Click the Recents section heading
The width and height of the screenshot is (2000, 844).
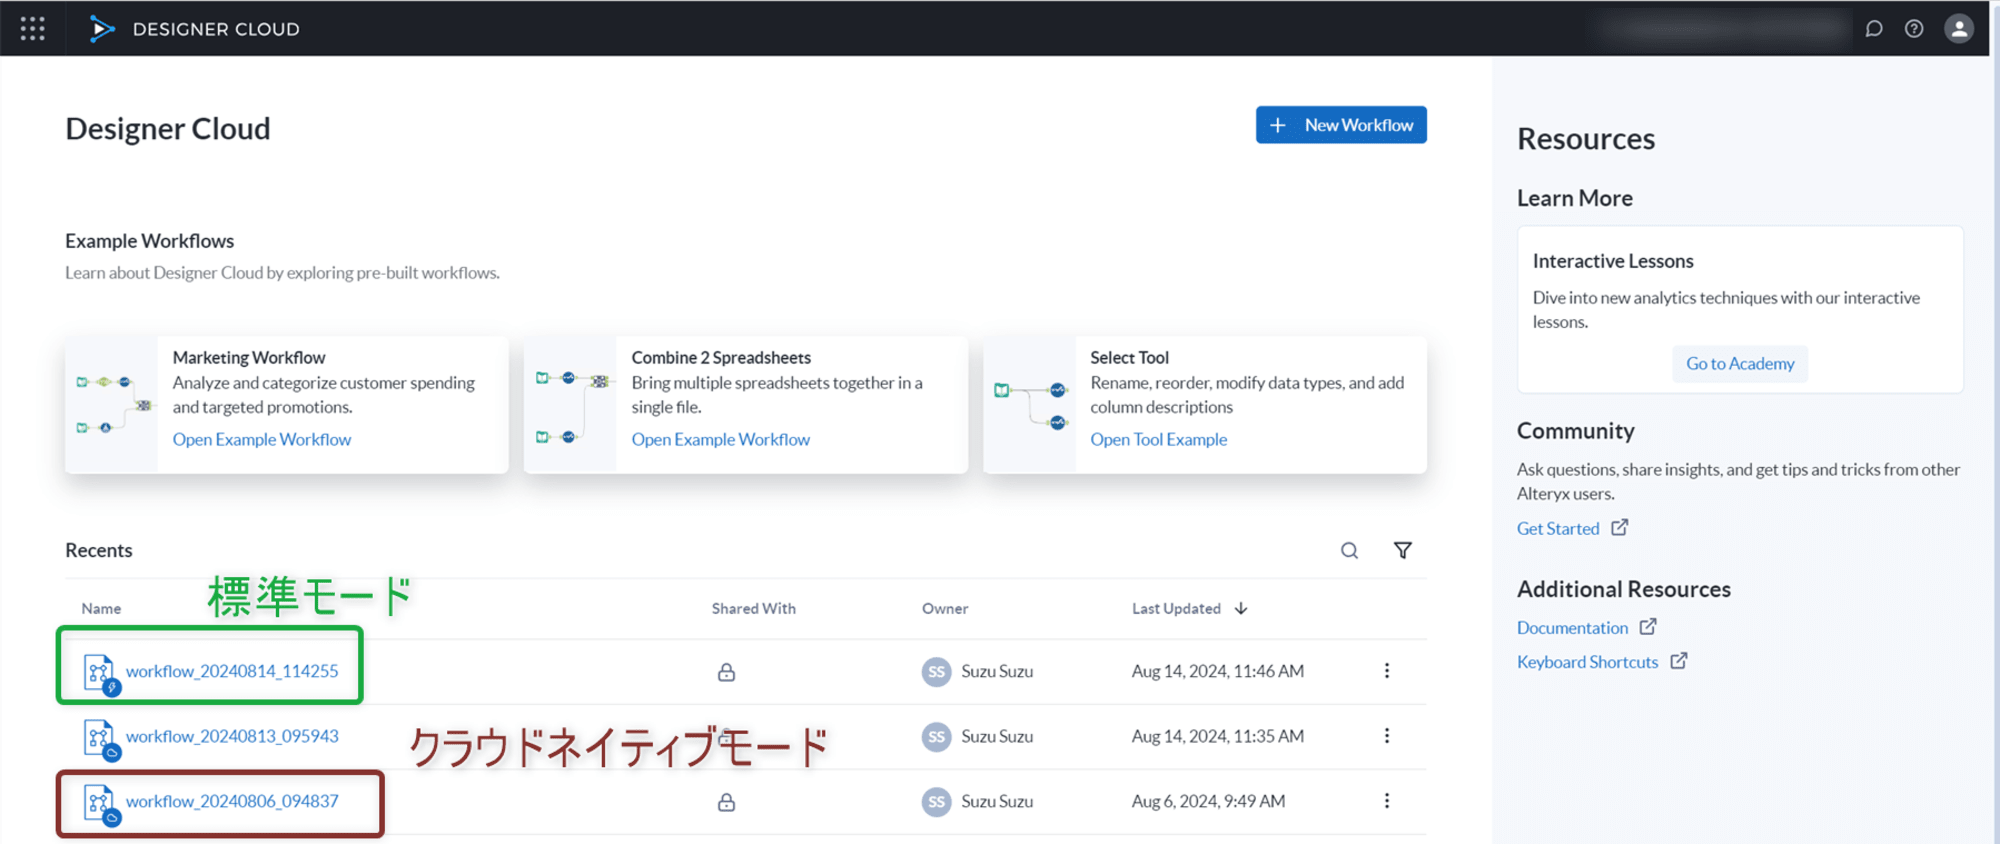click(x=98, y=550)
